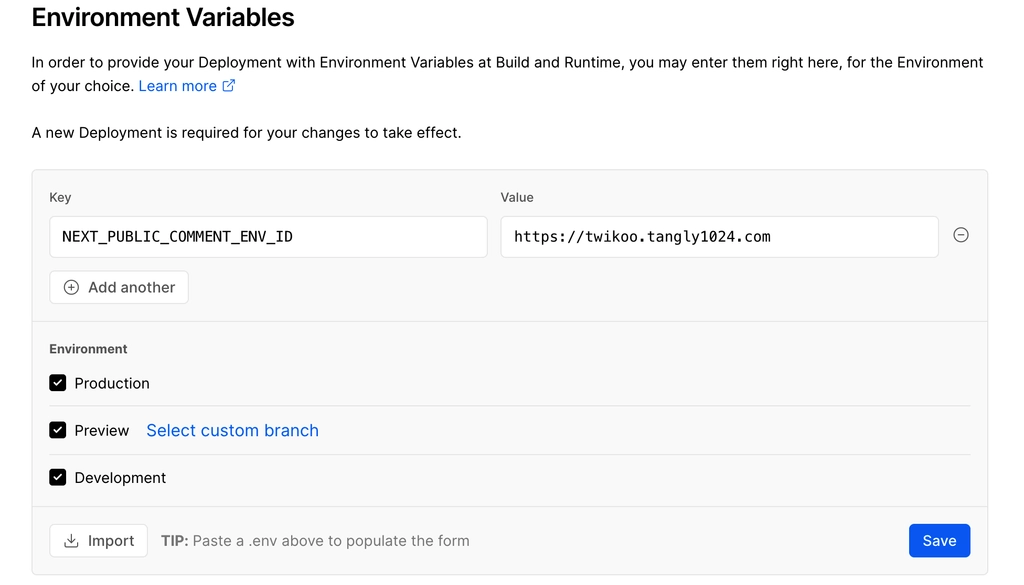The image size is (1024, 585).
Task: Open the external link icon beside Learn more
Action: click(229, 86)
